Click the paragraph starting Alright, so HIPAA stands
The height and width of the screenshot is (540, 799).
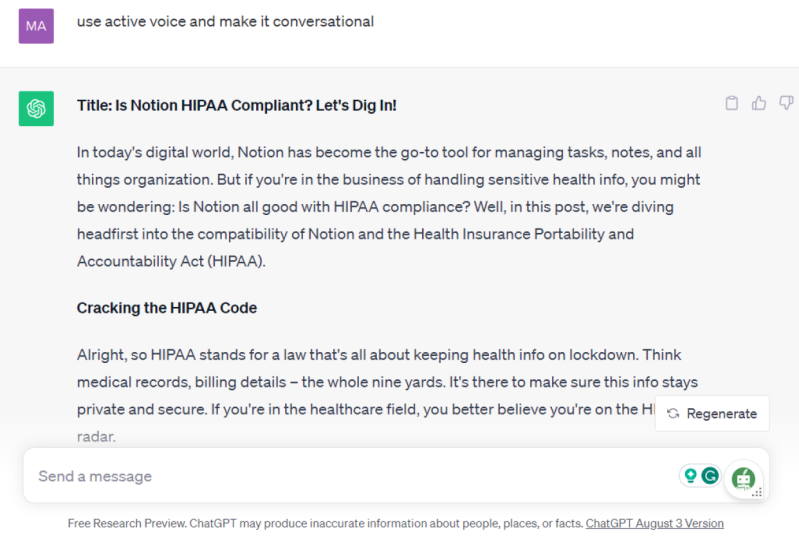(x=387, y=395)
